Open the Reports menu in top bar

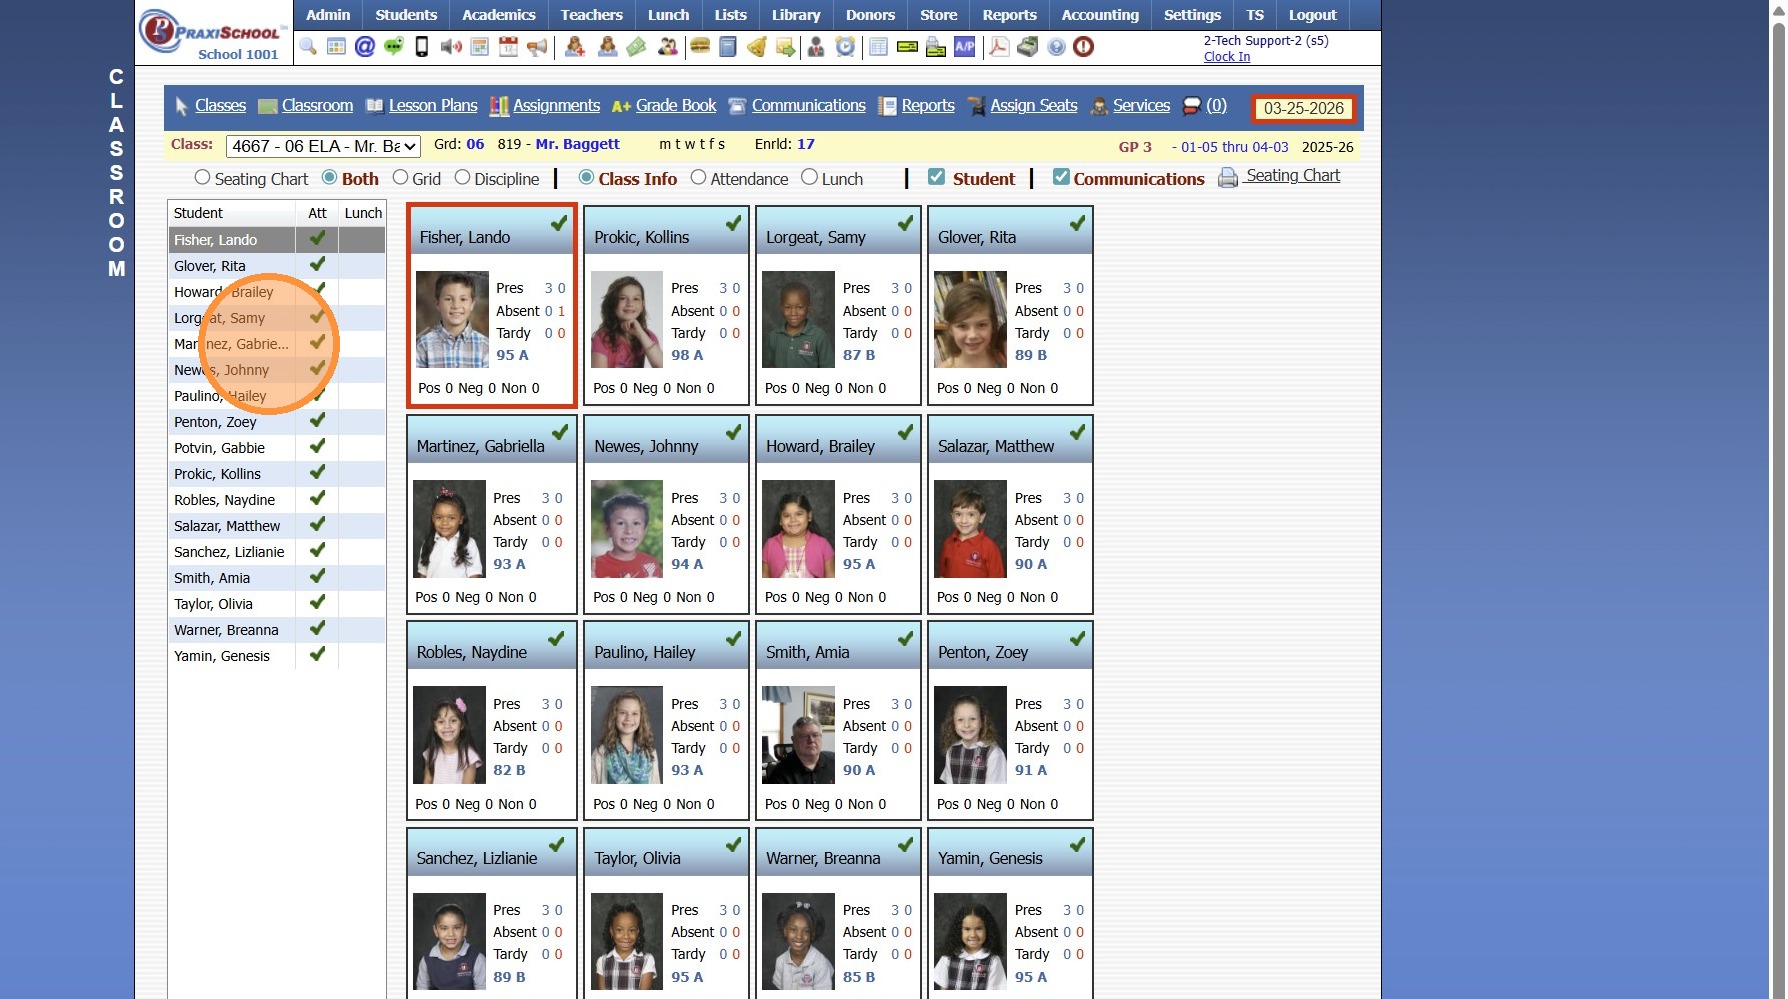[1010, 15]
